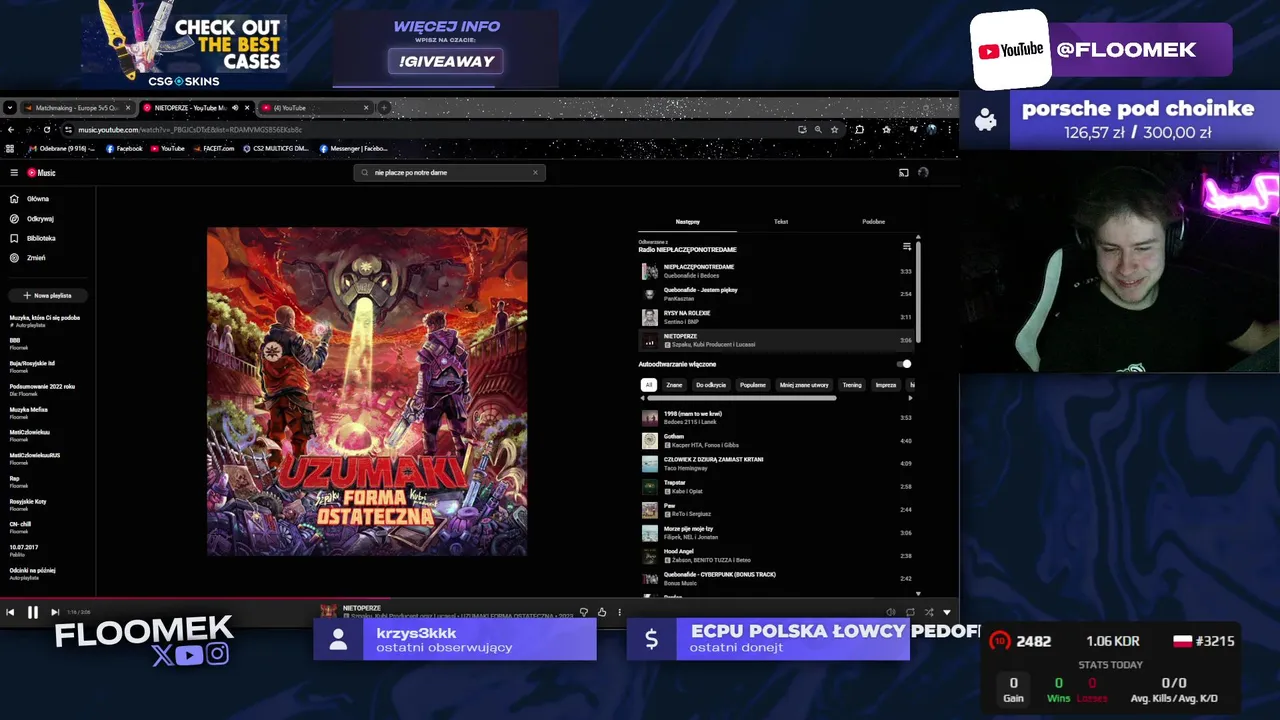Open the FACEIT.com bookmark
Viewport: 1280px width, 720px height.
point(213,149)
